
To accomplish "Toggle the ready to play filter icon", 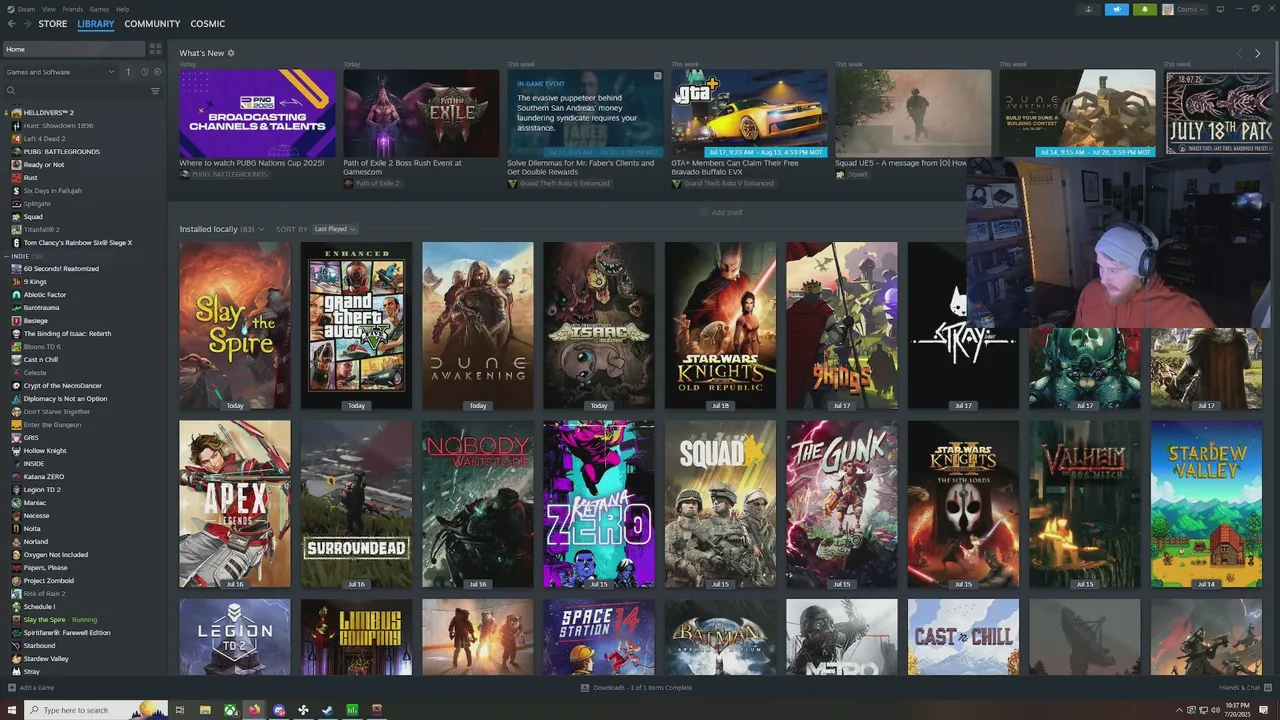I will point(157,72).
